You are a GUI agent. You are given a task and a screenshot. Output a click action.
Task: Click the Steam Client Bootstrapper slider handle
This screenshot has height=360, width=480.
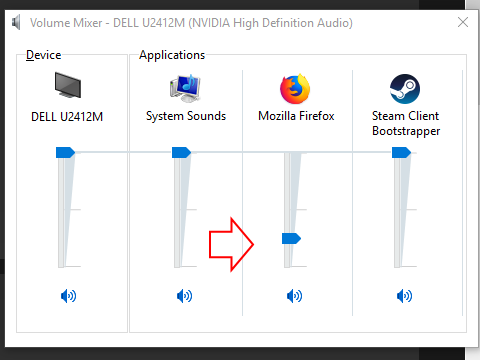(x=401, y=152)
